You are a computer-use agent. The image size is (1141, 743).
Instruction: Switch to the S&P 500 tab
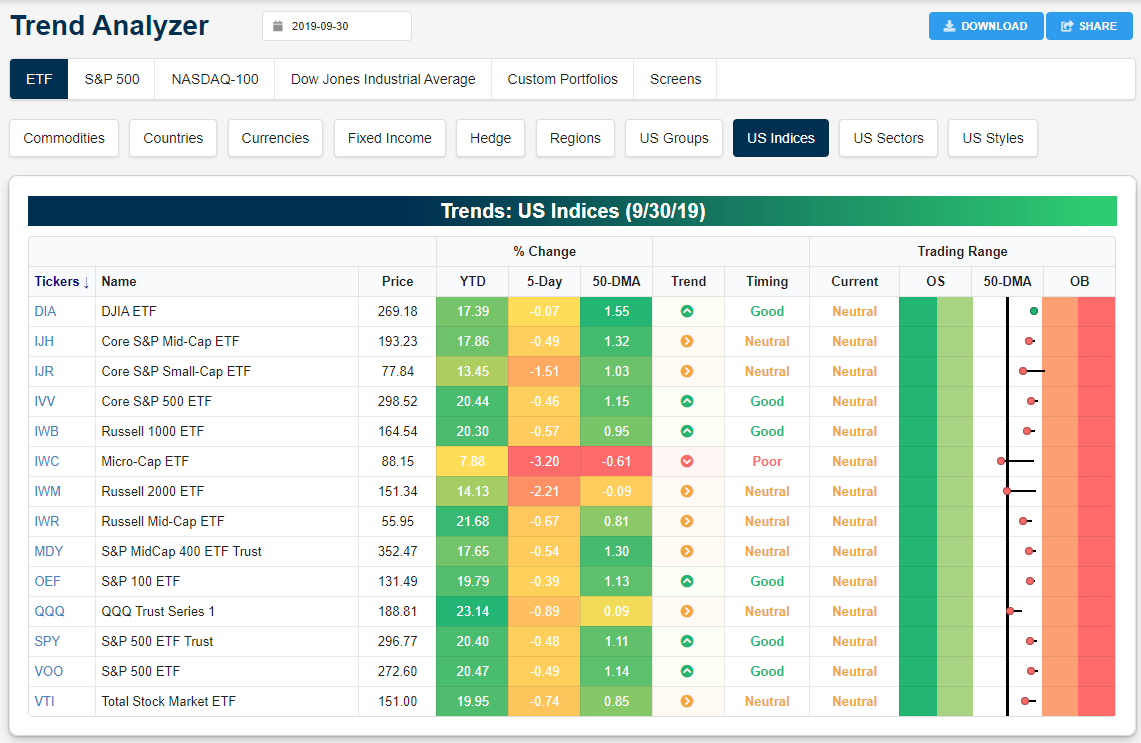click(x=111, y=79)
